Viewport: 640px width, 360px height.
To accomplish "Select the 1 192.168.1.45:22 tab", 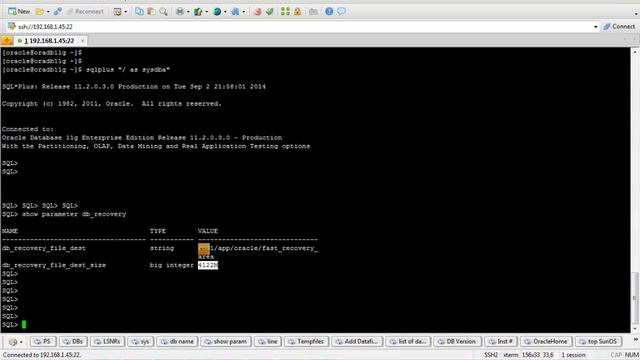I will point(49,41).
